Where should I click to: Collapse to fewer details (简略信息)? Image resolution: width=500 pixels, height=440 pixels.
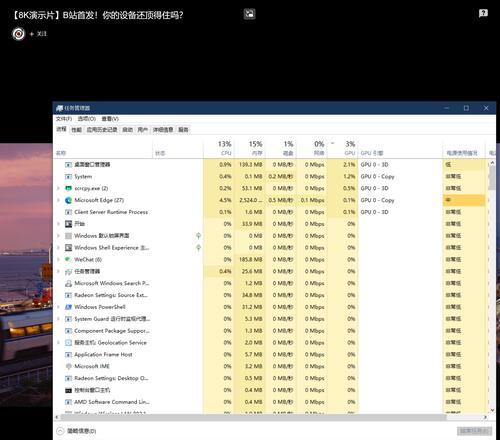point(76,431)
